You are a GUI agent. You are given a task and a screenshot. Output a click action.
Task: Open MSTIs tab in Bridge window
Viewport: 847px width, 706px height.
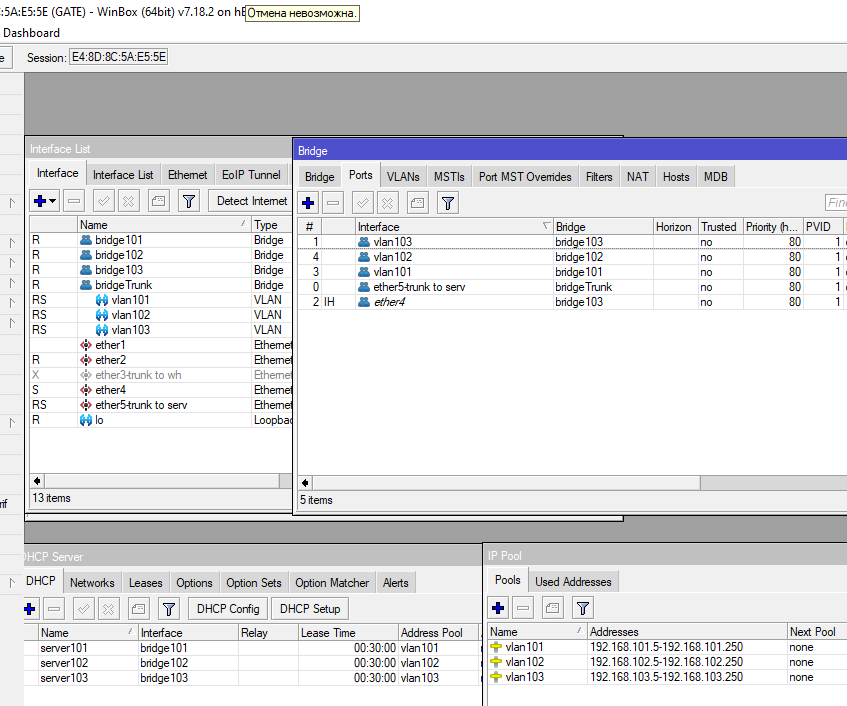(449, 177)
